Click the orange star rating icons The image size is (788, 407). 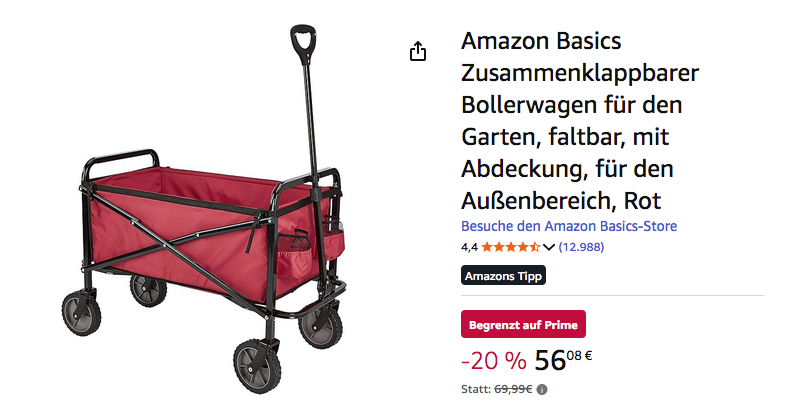coord(511,247)
